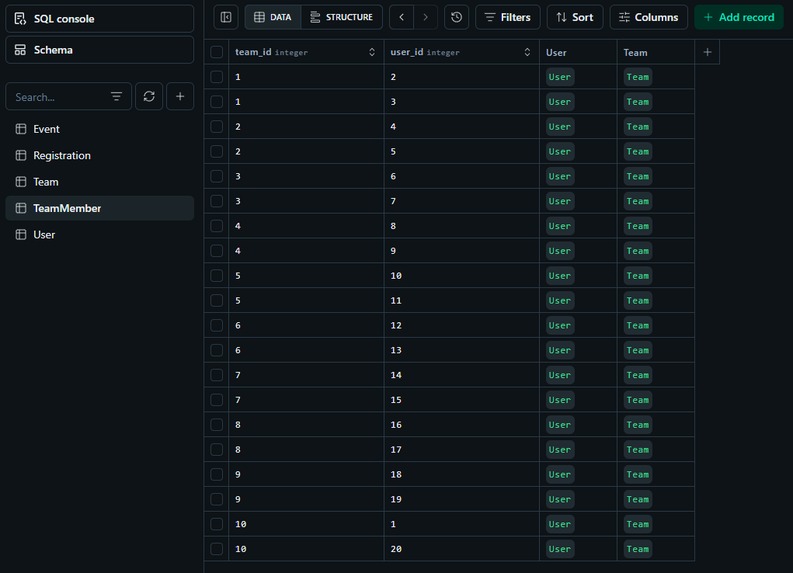Switch to the DATA tab
This screenshot has width=793, height=573.
(273, 17)
